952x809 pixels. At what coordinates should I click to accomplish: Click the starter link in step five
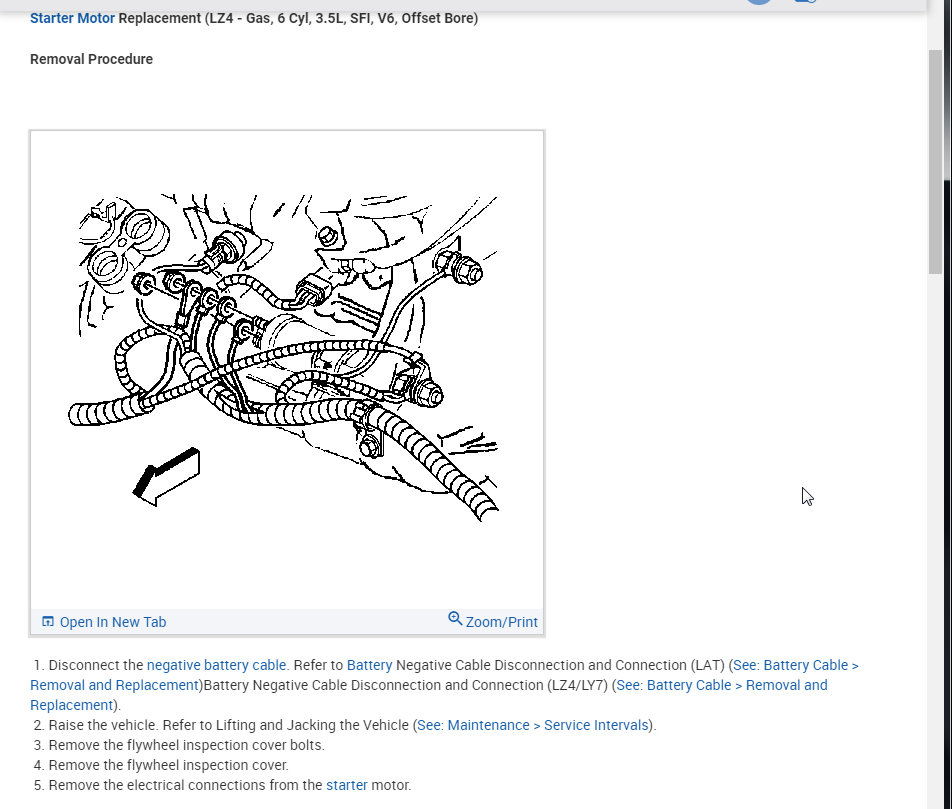coord(347,785)
